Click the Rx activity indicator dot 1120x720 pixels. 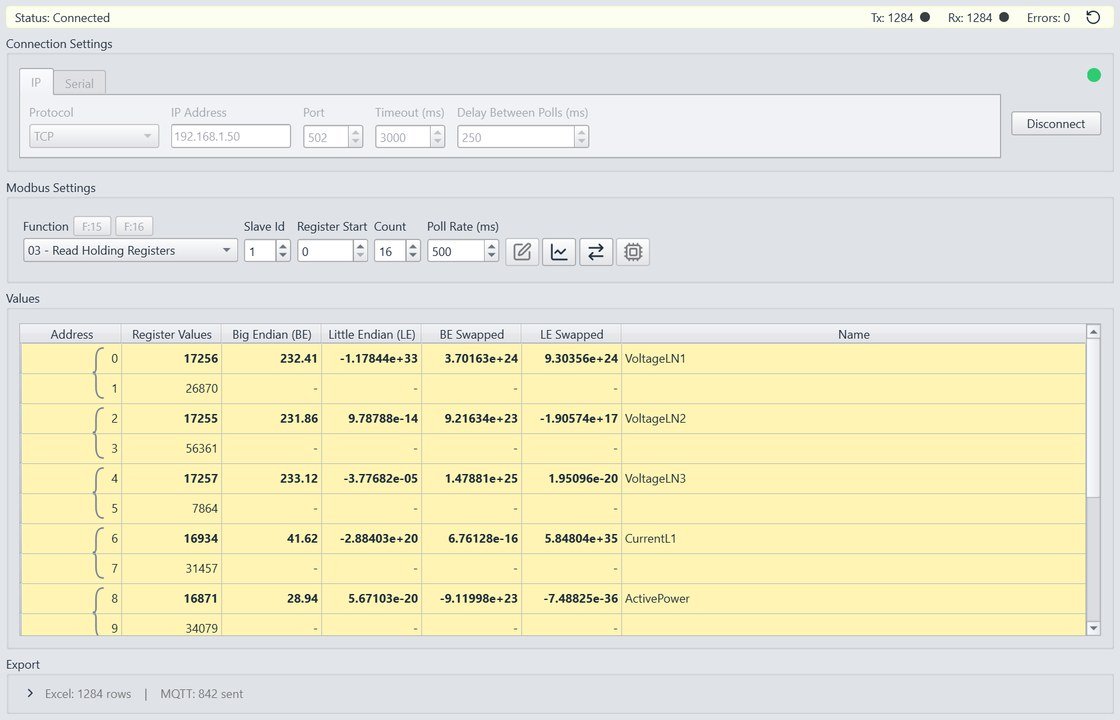(x=1004, y=17)
